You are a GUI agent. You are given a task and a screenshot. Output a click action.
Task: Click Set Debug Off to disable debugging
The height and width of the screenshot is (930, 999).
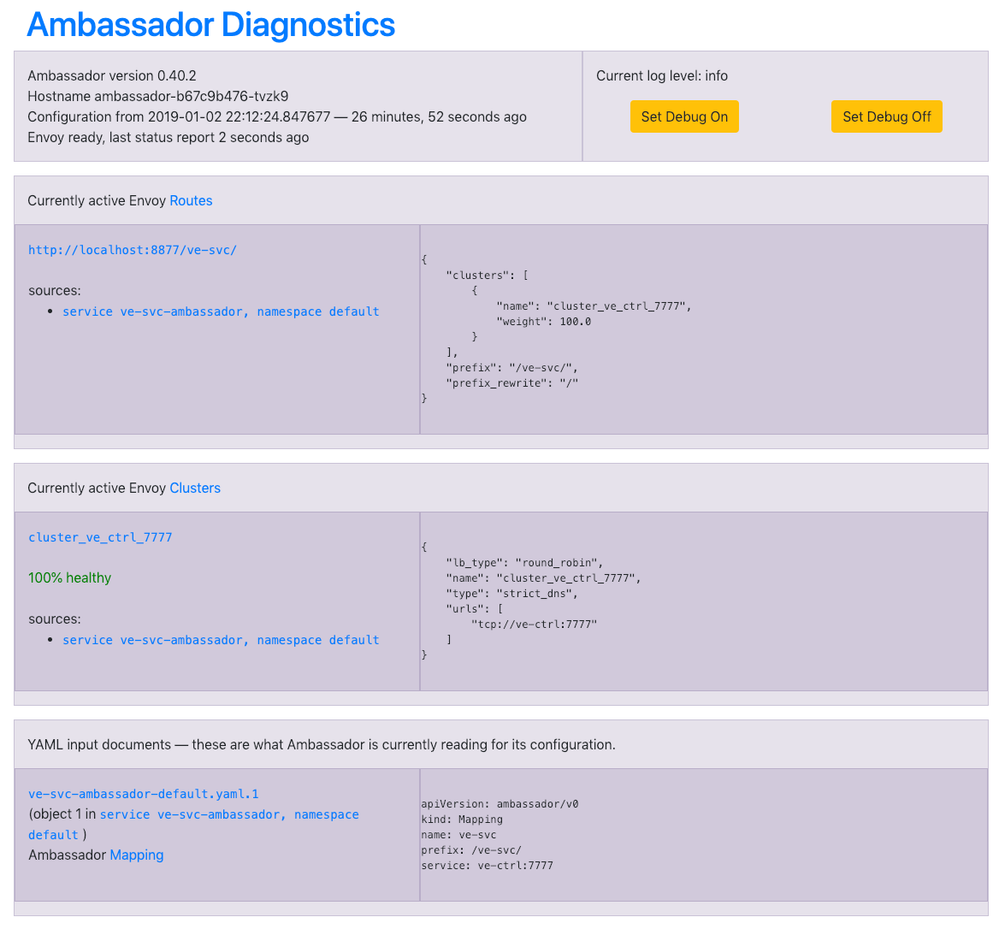tap(886, 116)
